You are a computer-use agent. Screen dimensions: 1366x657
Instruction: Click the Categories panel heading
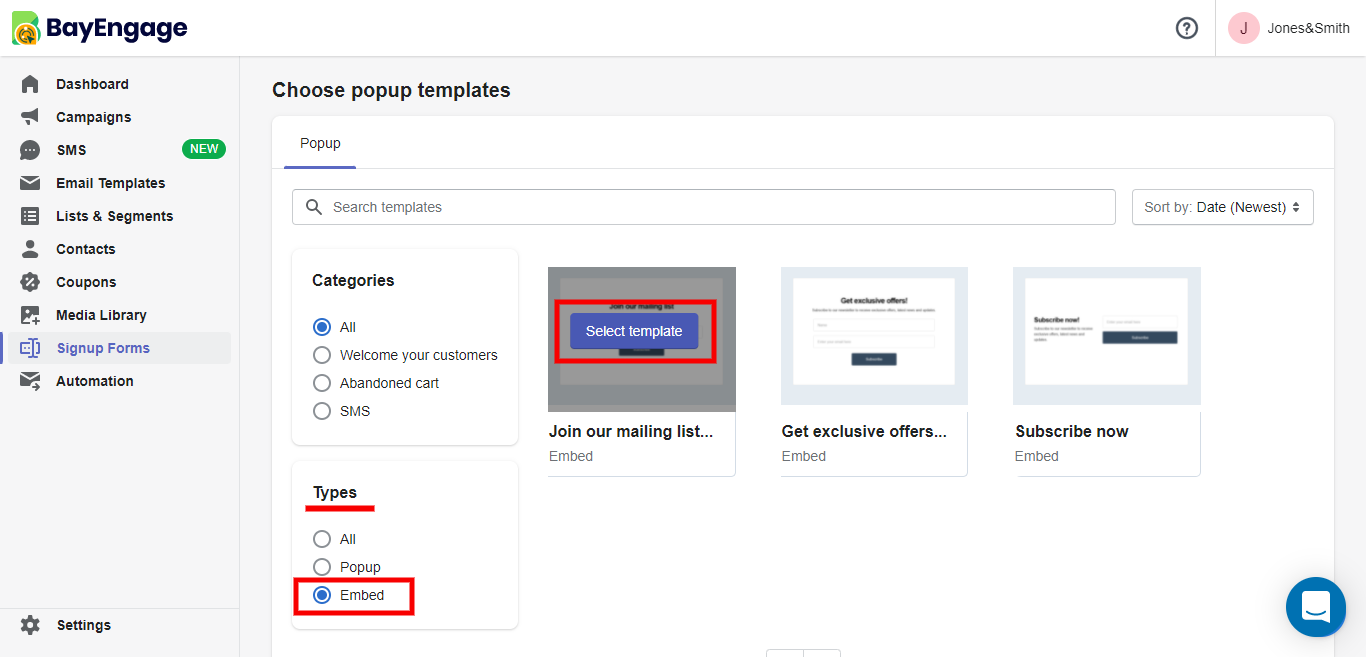coord(353,280)
